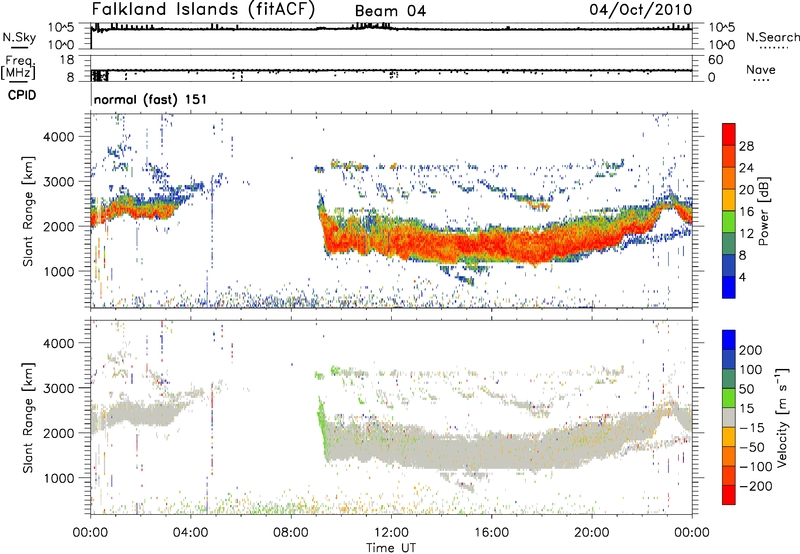Click the power panel 'Slant Range [km]' label

tap(28, 211)
